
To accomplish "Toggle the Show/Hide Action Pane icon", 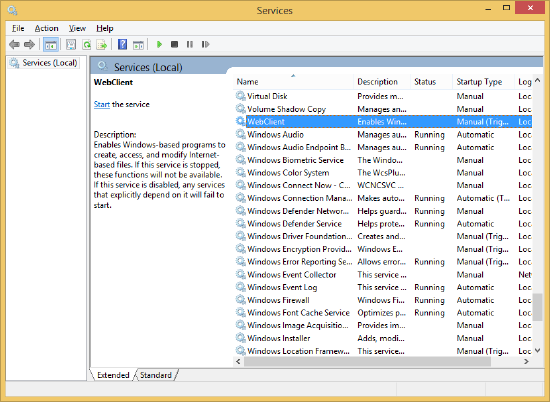I will [x=138, y=45].
